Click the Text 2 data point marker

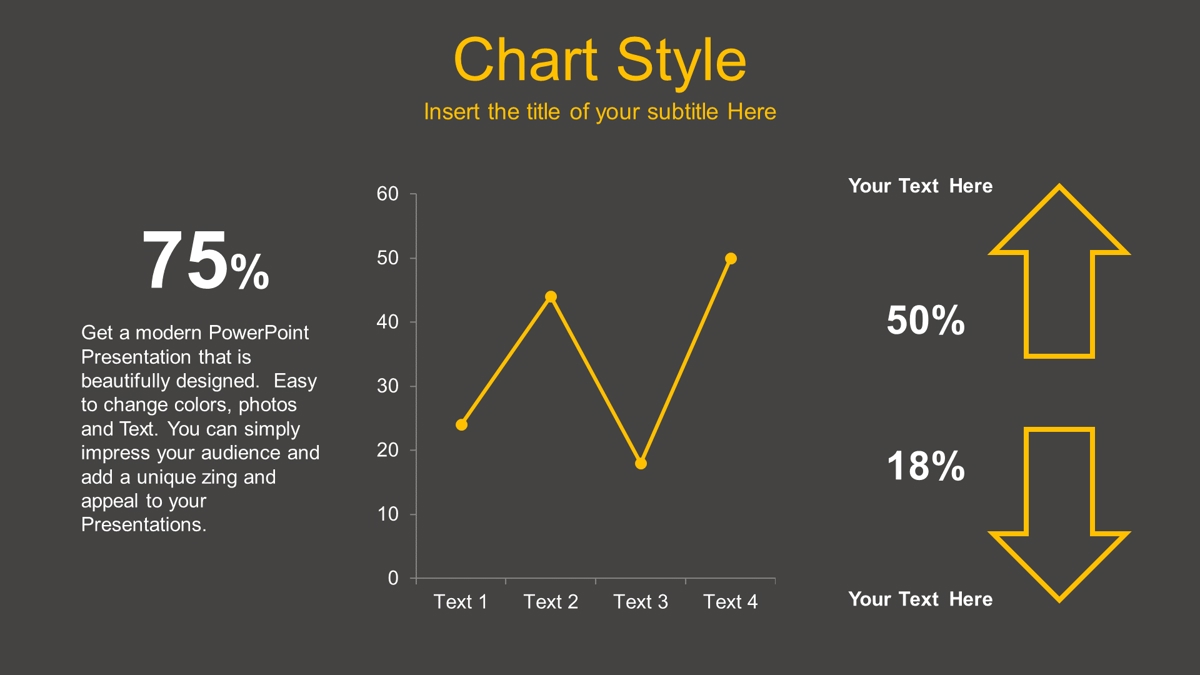coord(551,297)
